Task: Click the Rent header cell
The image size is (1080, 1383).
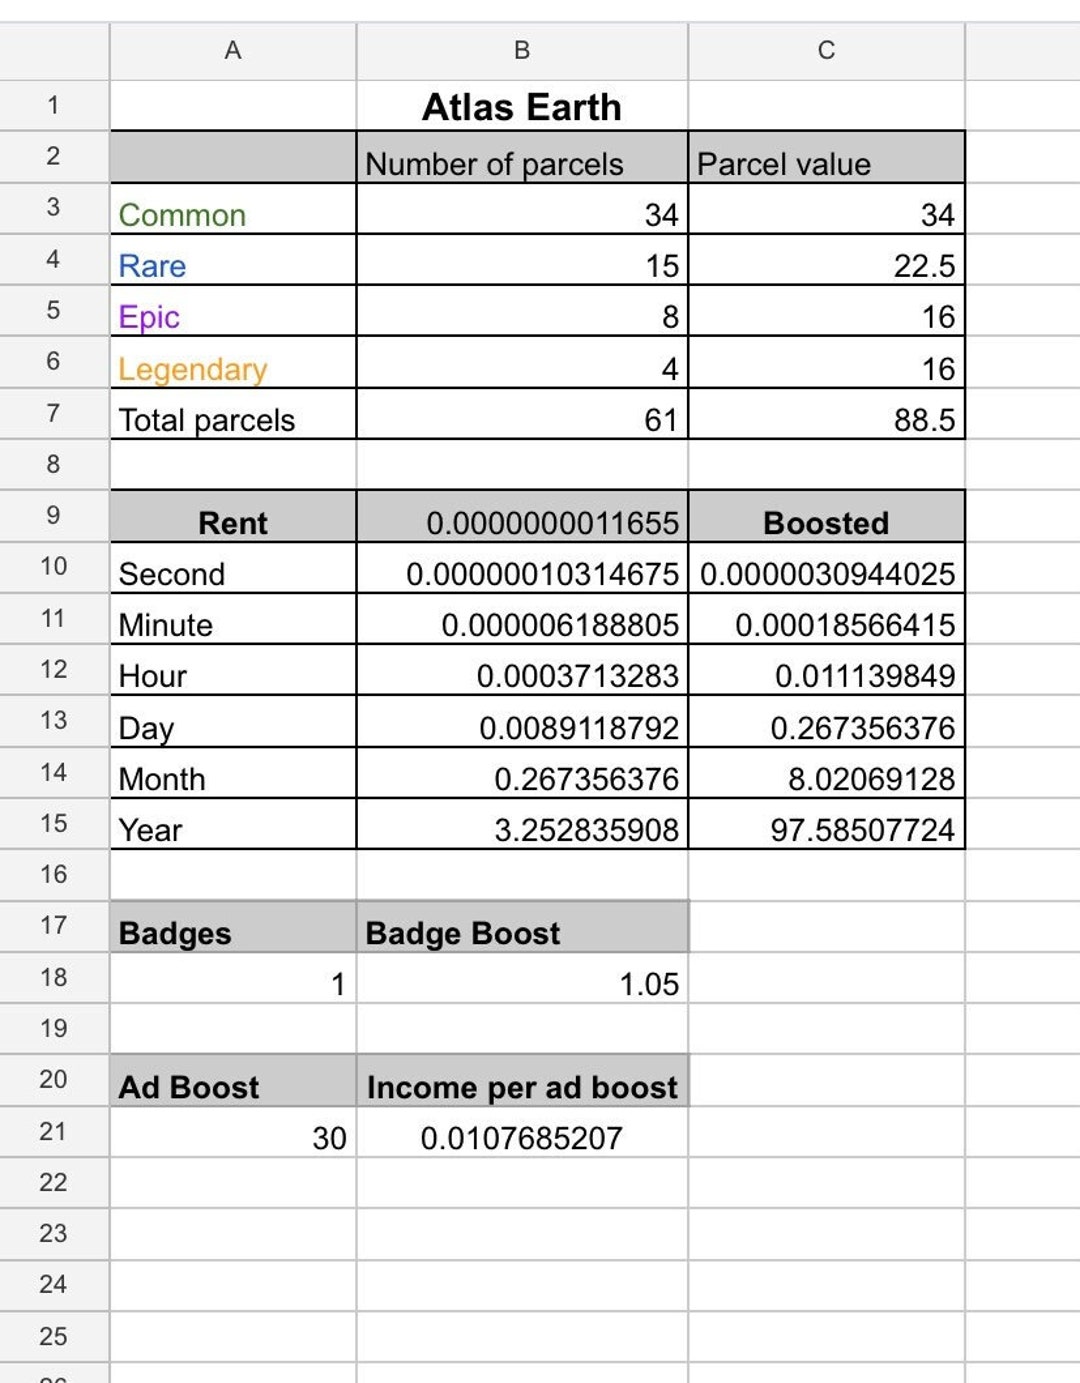Action: click(x=233, y=517)
